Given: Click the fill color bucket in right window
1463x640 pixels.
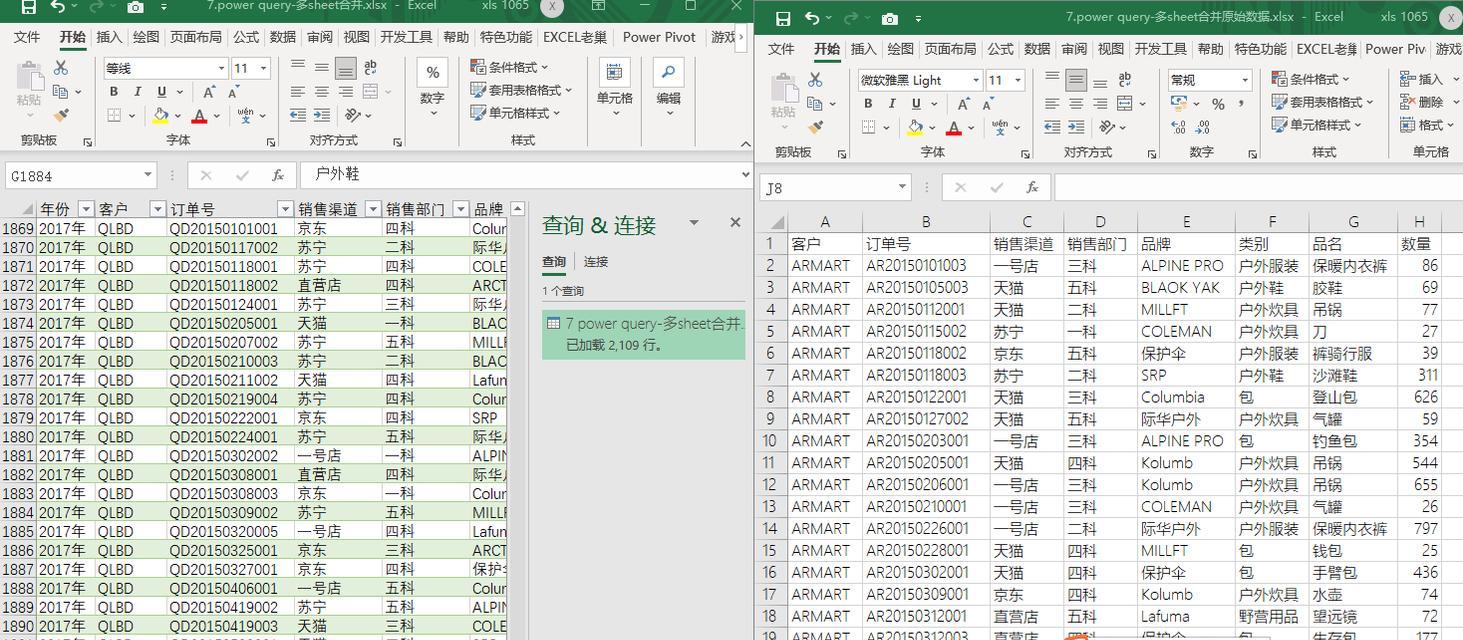Looking at the screenshot, I should point(914,128).
